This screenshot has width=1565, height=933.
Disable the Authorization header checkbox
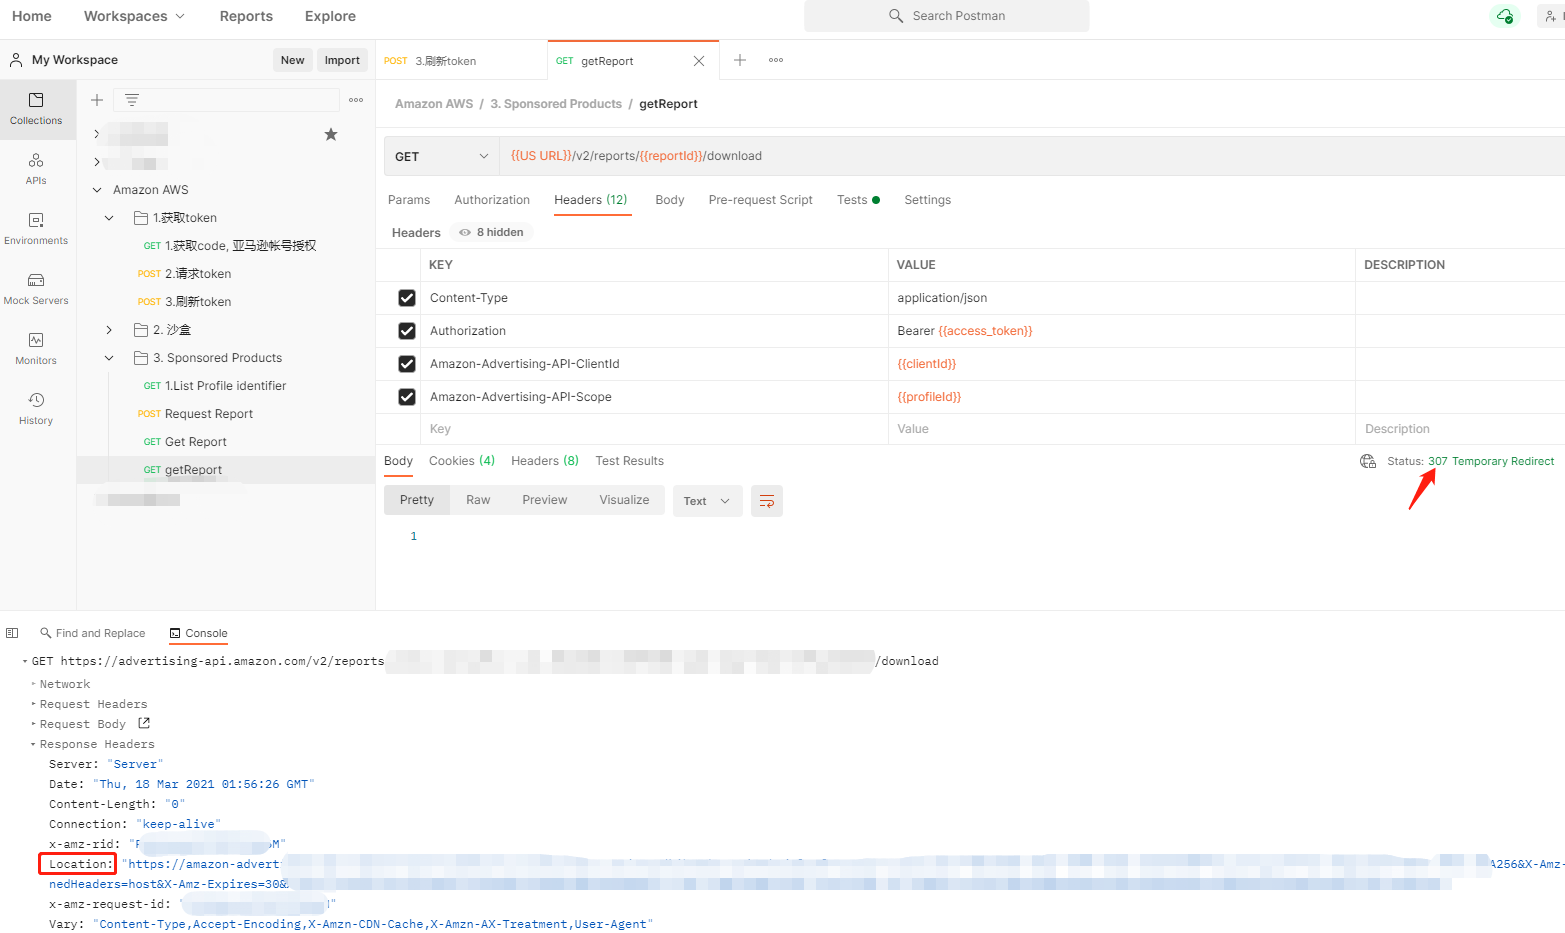click(406, 330)
